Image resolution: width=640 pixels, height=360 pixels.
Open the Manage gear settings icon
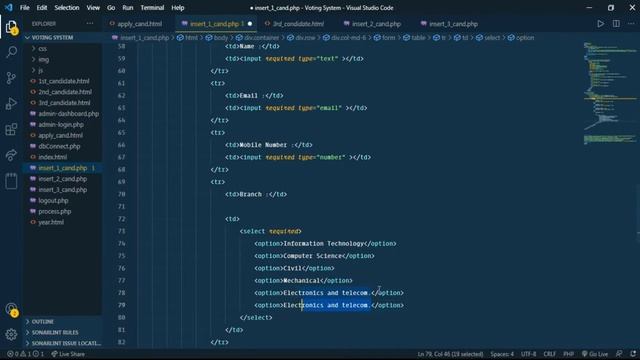(11, 334)
